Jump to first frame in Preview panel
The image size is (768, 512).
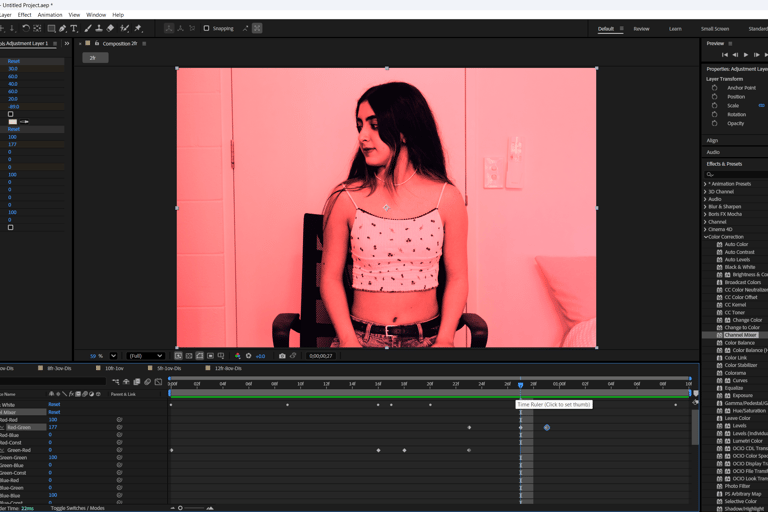pyautogui.click(x=724, y=55)
